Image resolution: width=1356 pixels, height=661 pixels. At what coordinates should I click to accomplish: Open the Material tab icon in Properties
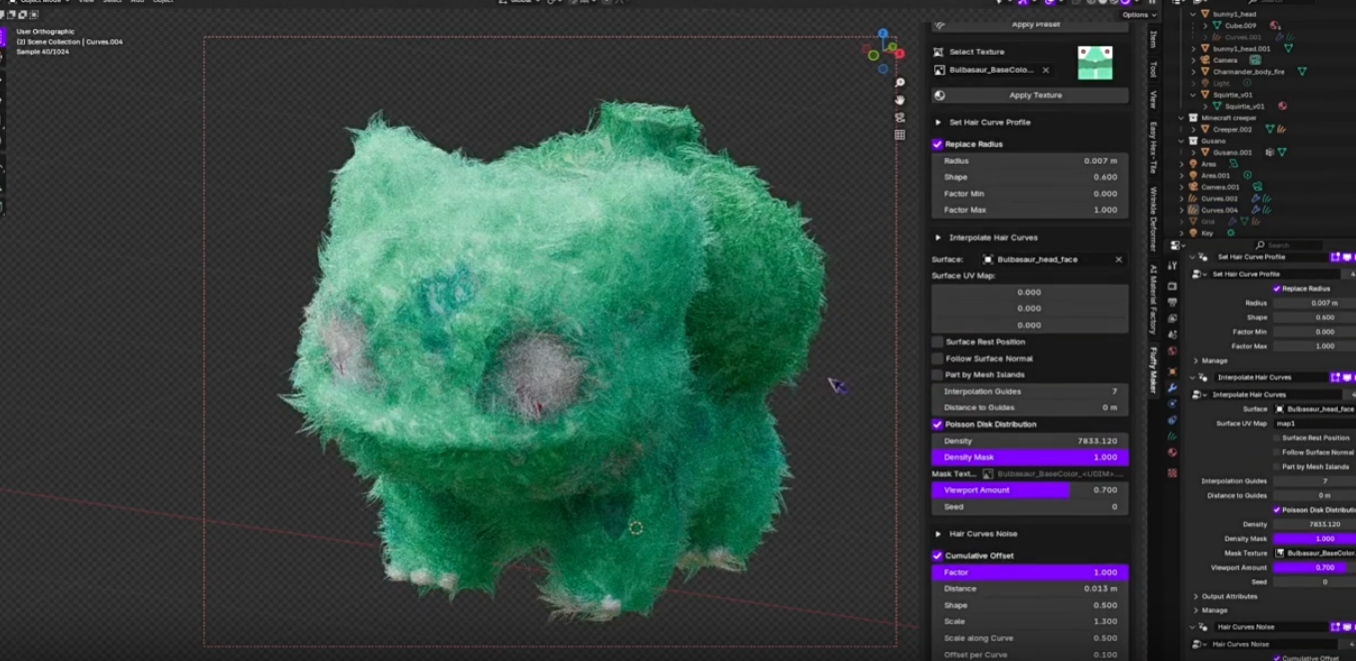tap(1172, 453)
